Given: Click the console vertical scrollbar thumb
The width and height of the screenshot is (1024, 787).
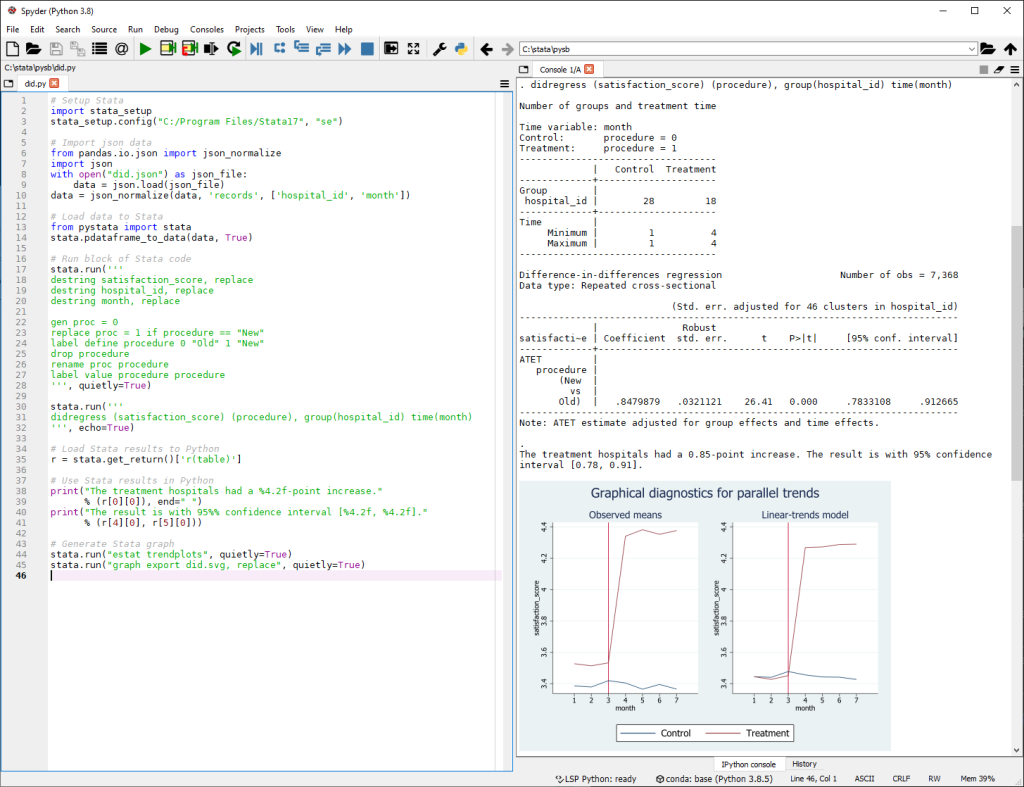Looking at the screenshot, I should (1016, 353).
